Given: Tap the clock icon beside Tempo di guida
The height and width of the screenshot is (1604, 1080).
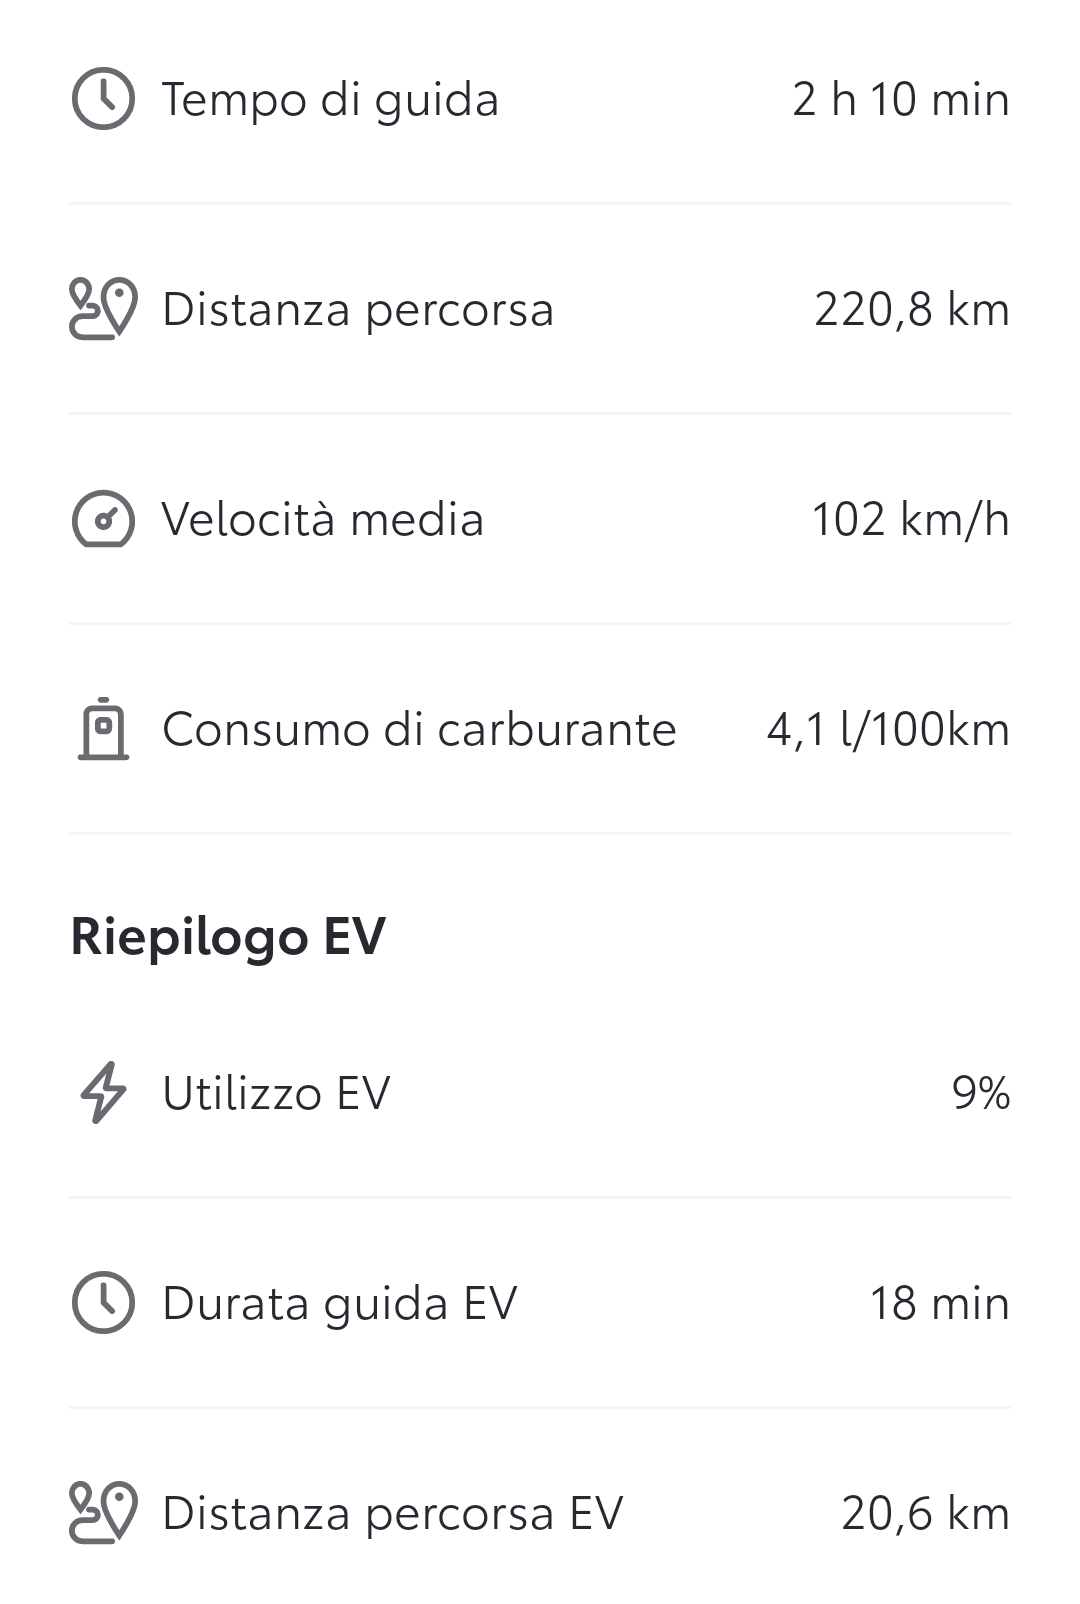Looking at the screenshot, I should (103, 99).
